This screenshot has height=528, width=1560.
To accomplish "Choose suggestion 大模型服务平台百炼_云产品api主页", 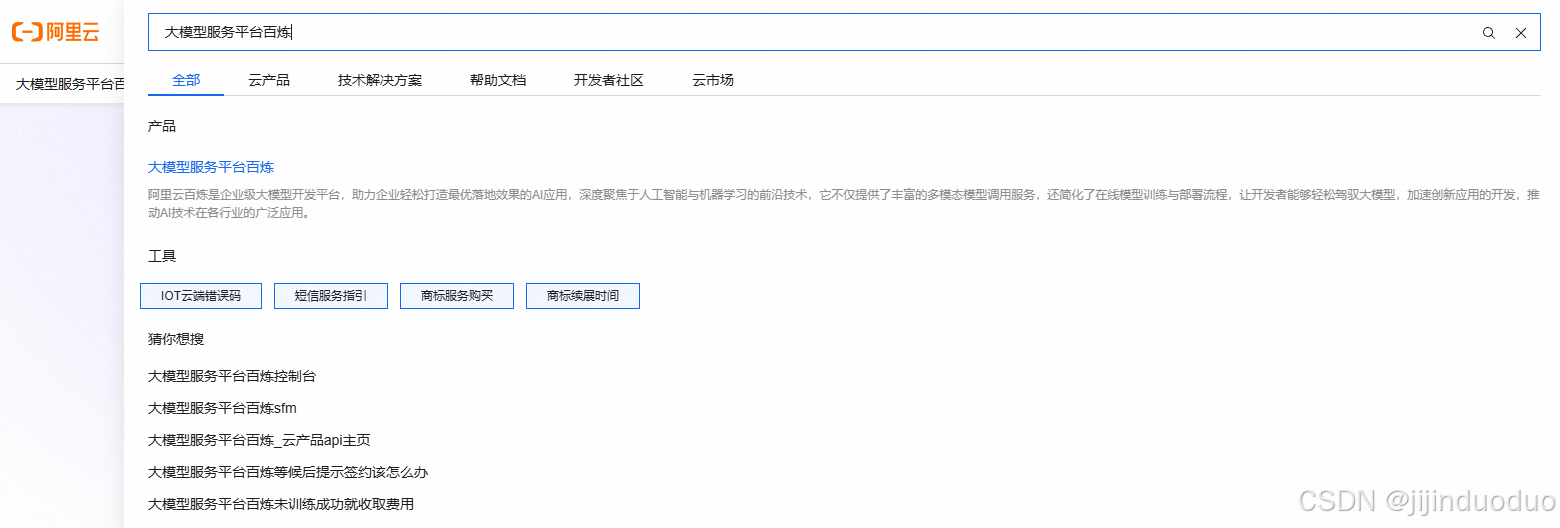I will 259,440.
